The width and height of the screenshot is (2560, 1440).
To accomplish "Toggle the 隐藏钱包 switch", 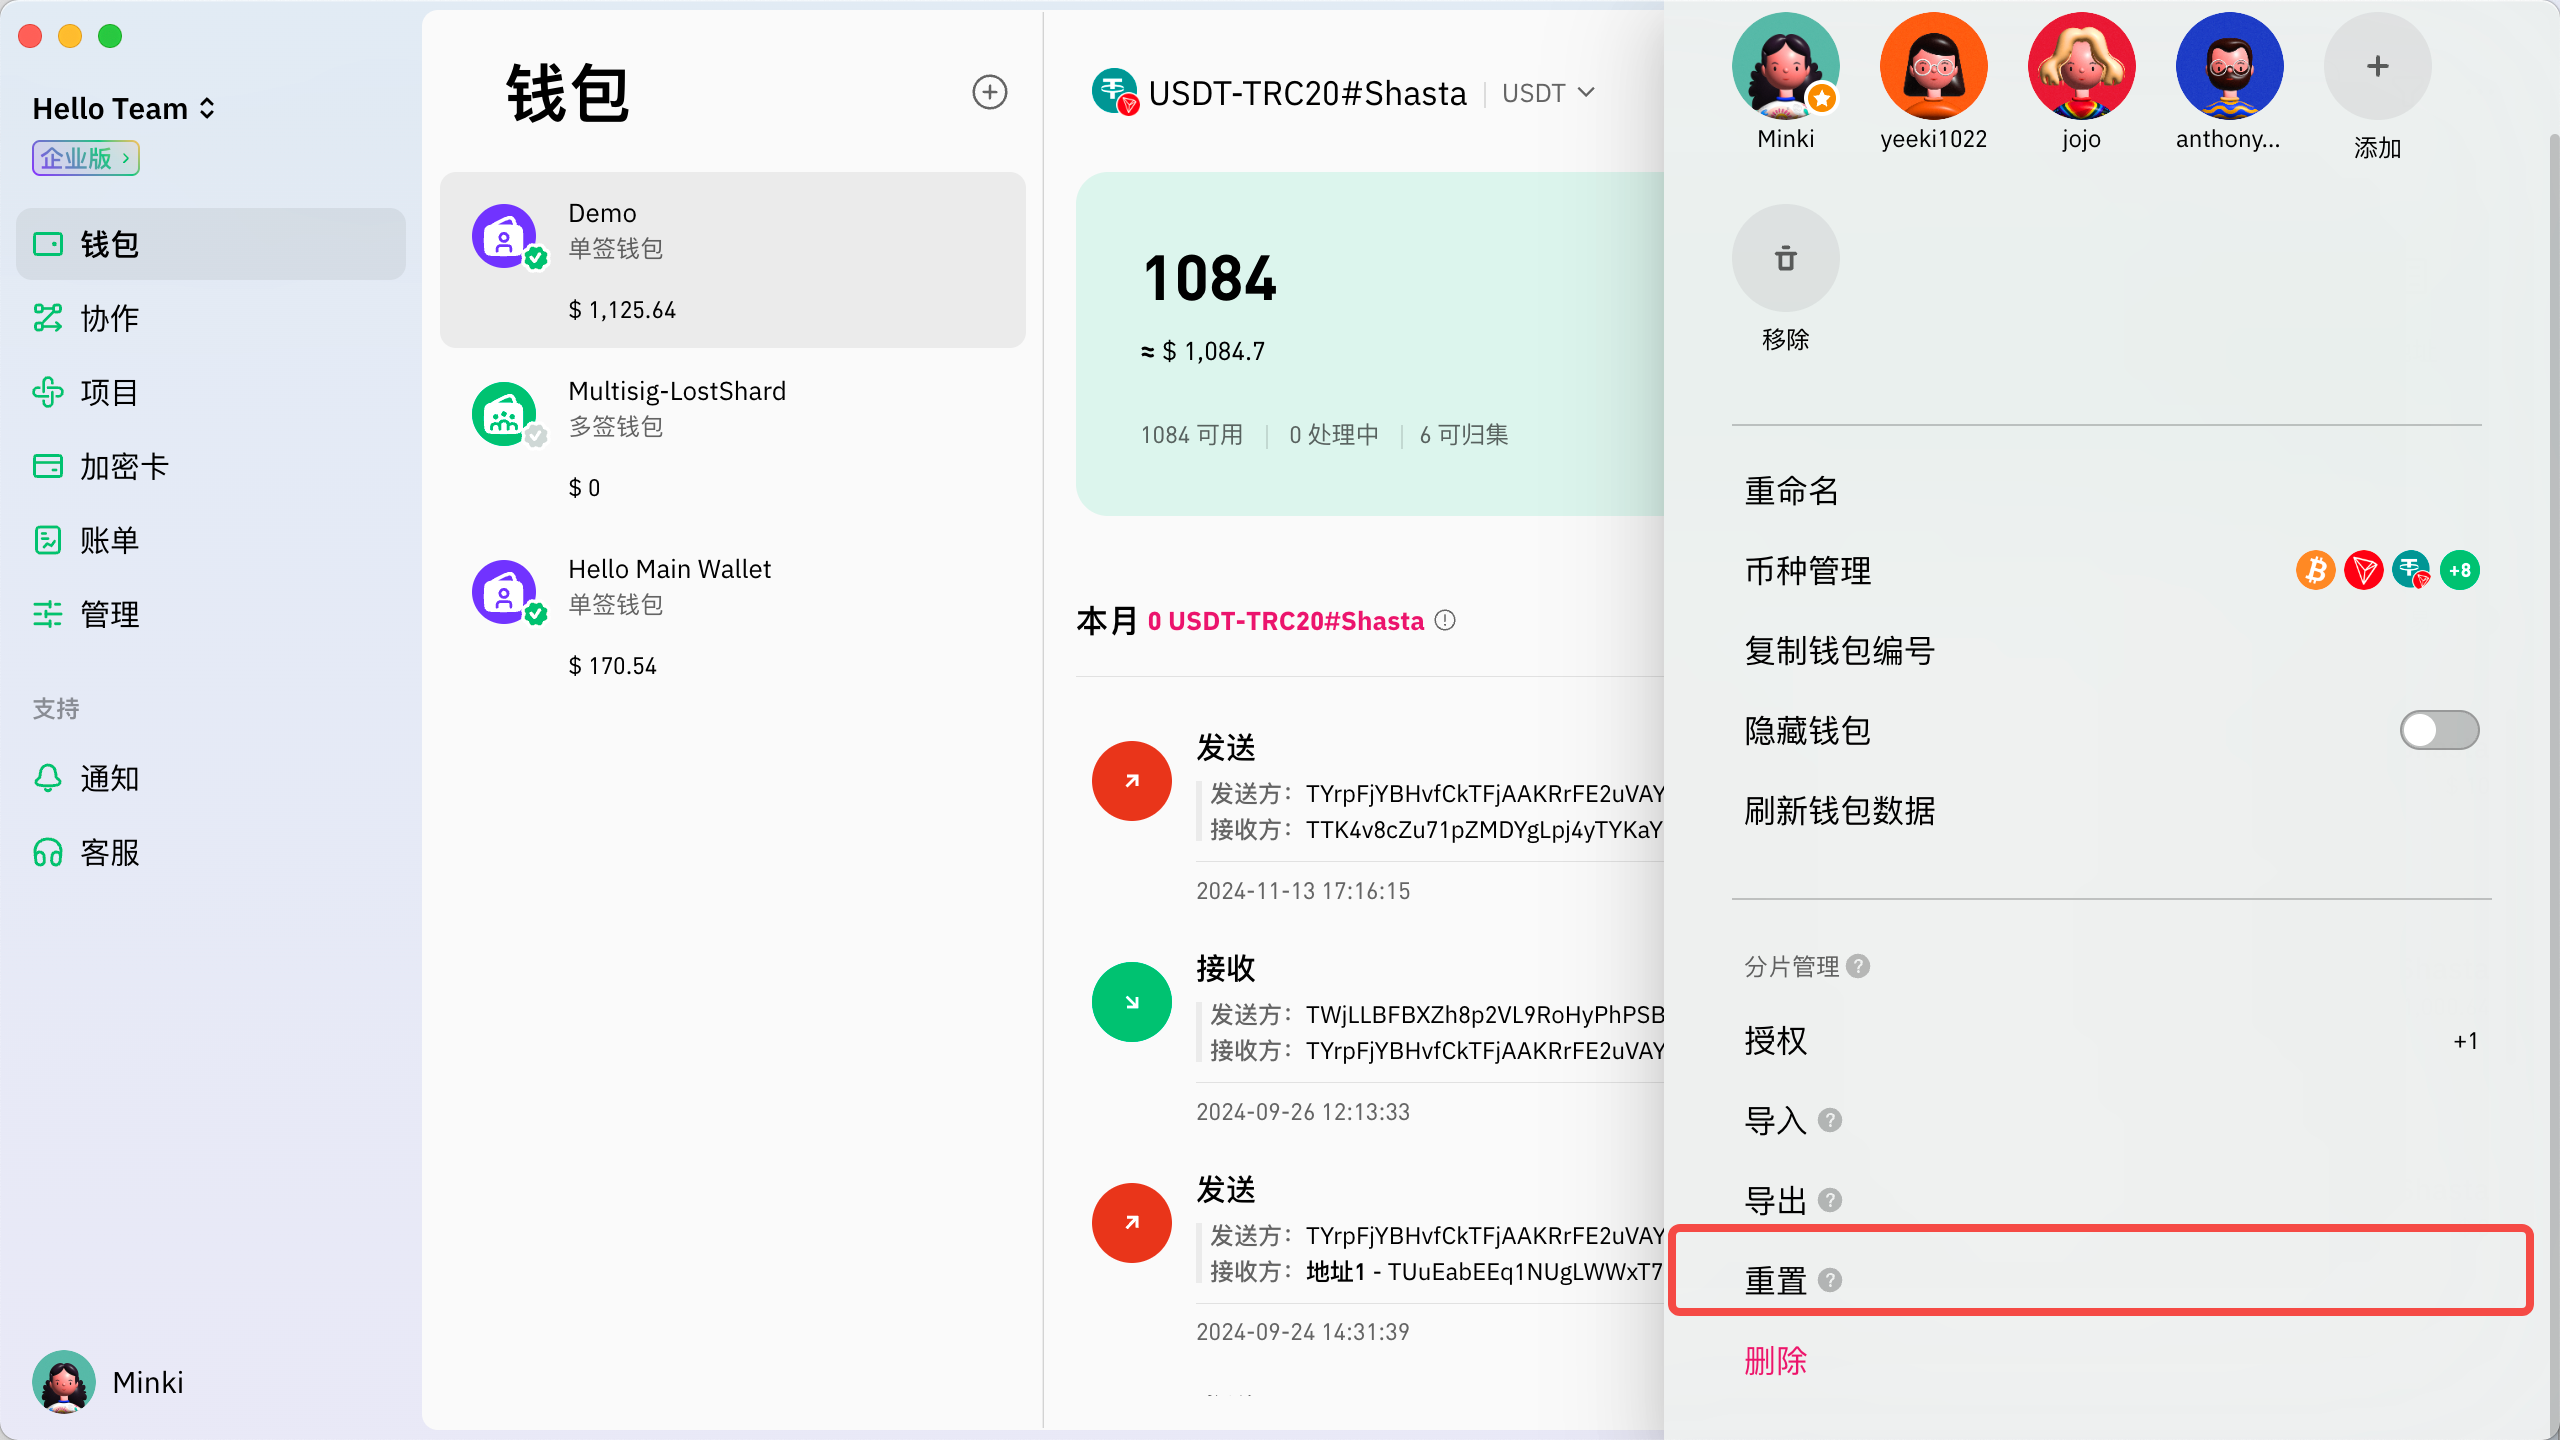I will click(2438, 730).
